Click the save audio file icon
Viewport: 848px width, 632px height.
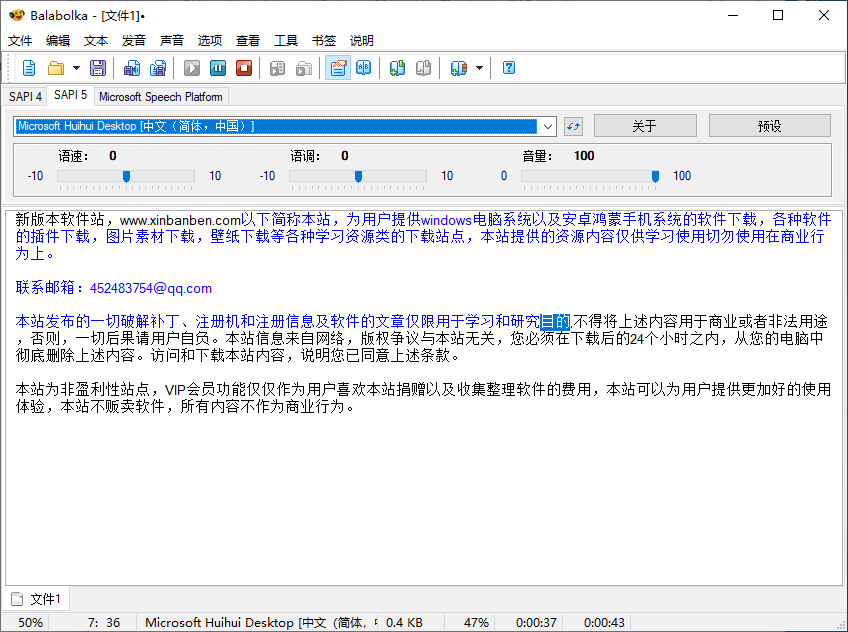pos(131,68)
